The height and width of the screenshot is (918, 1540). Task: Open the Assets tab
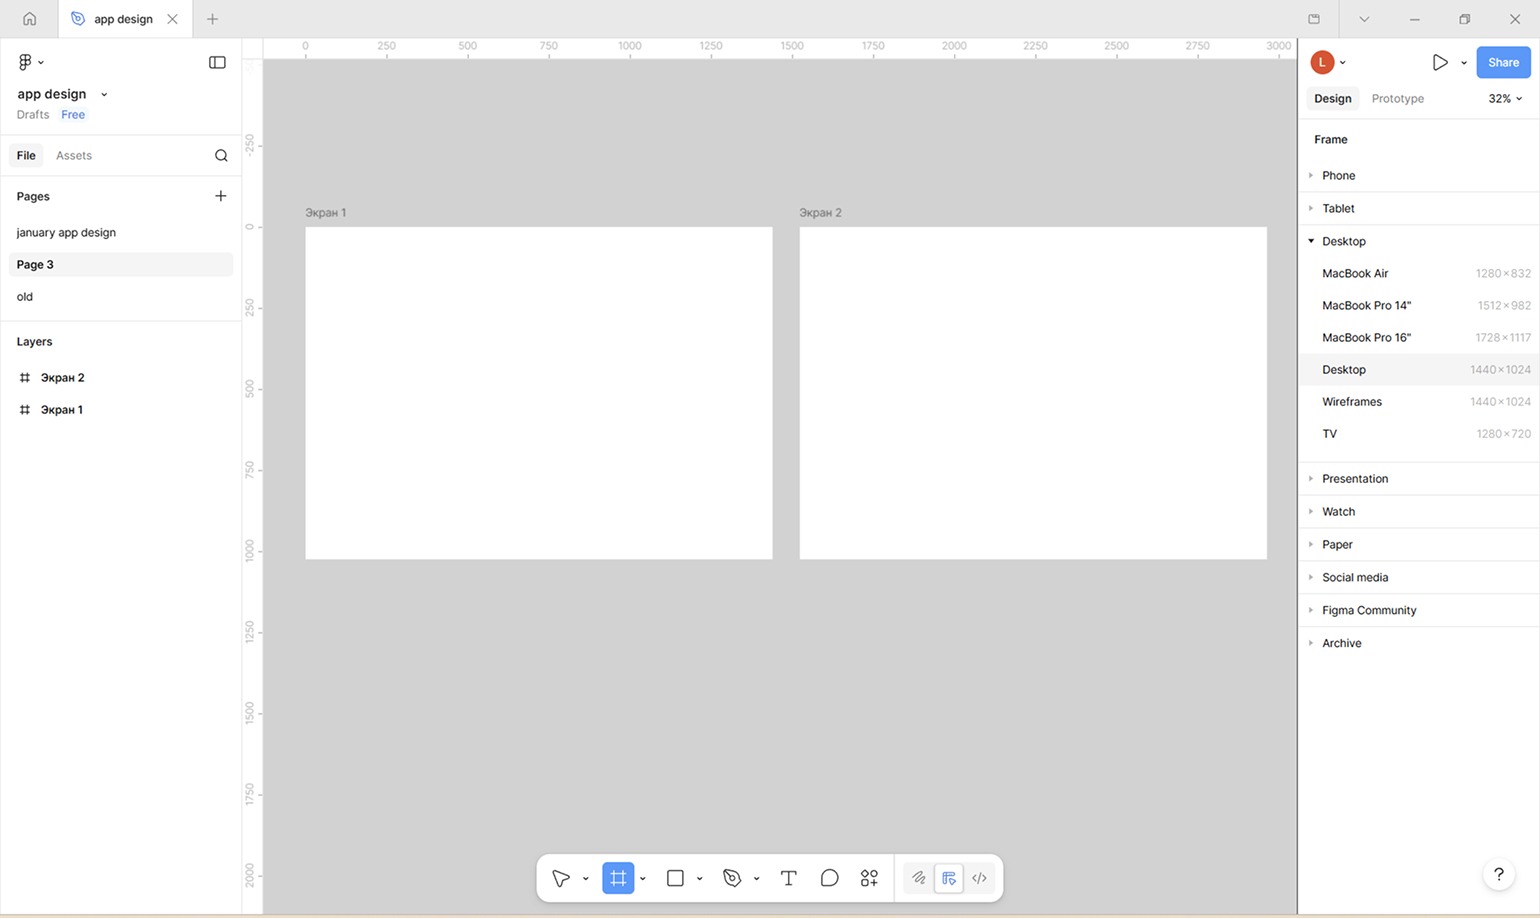coord(74,155)
